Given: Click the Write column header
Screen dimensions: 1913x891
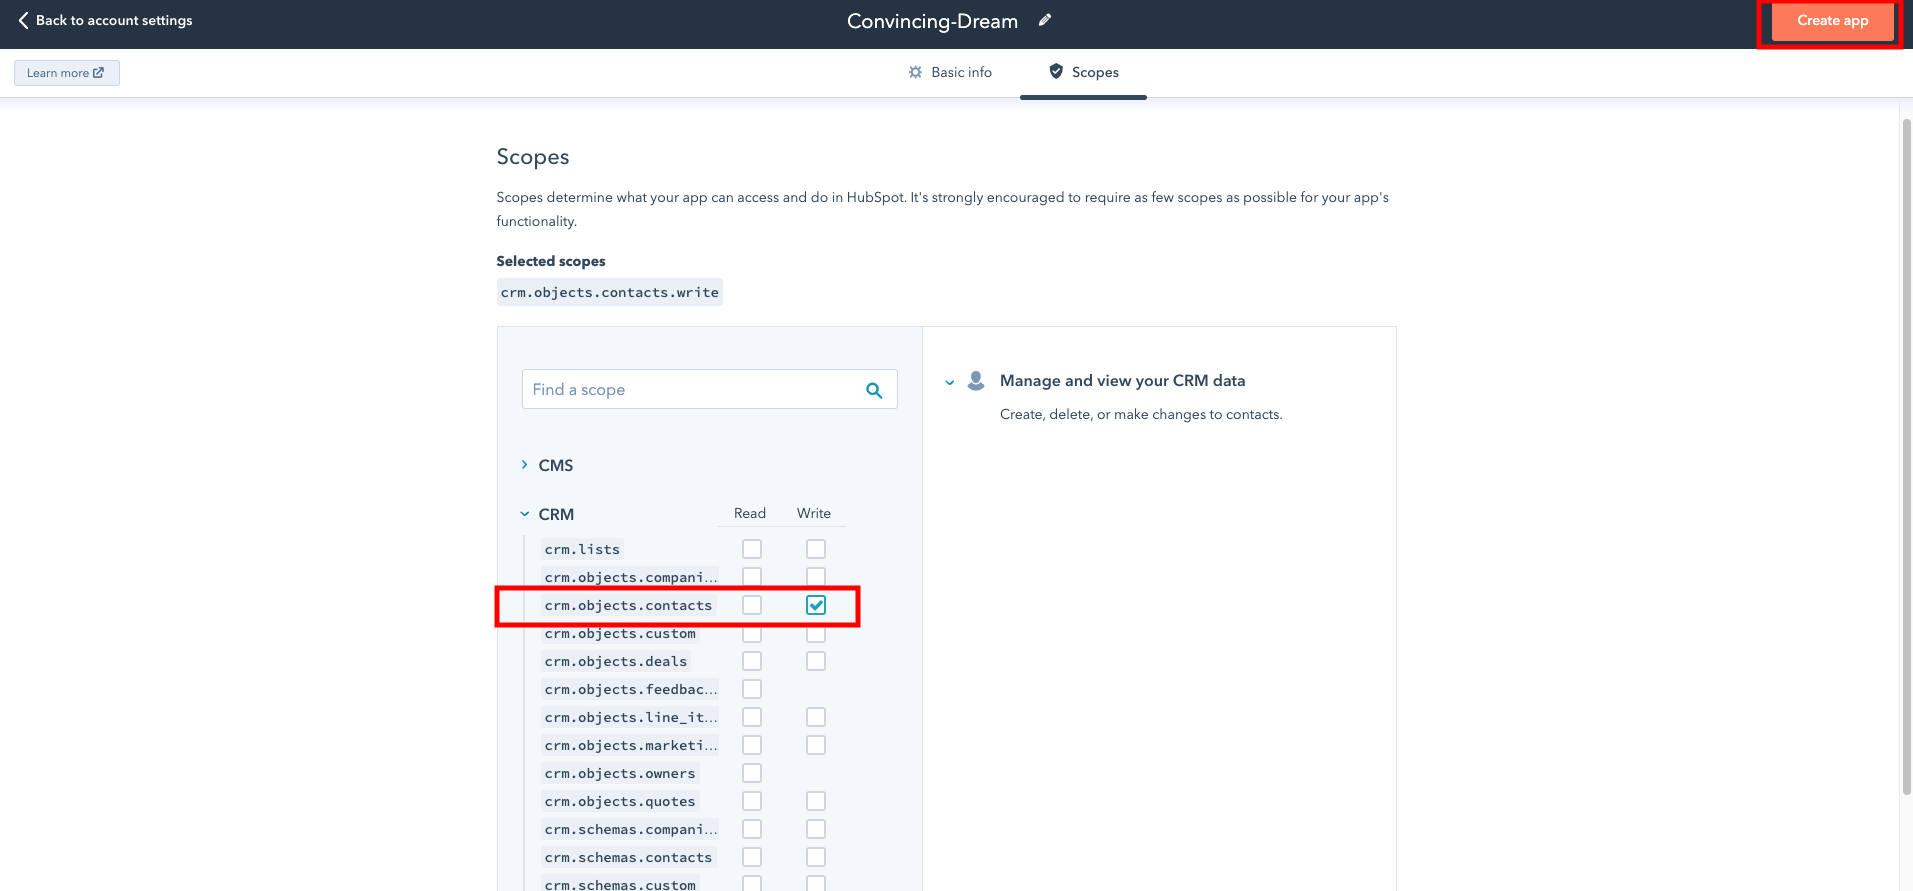Looking at the screenshot, I should tap(814, 513).
